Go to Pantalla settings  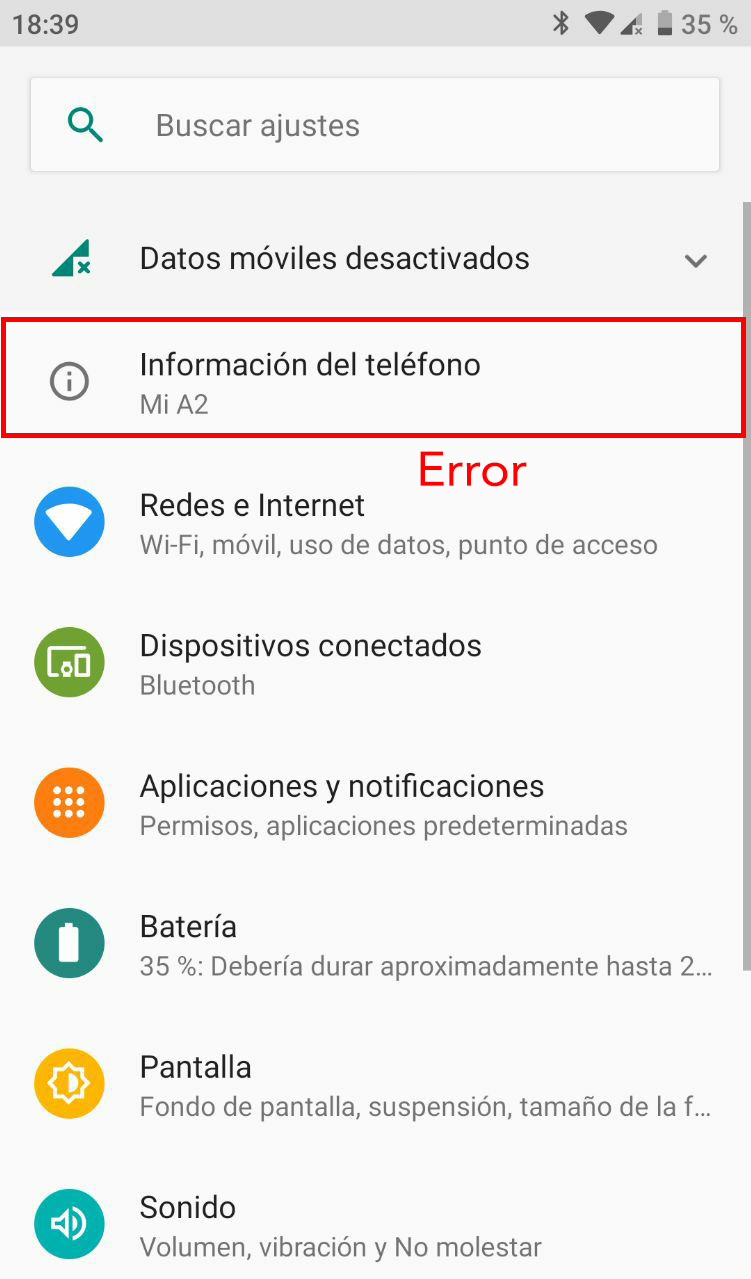tap(375, 1084)
